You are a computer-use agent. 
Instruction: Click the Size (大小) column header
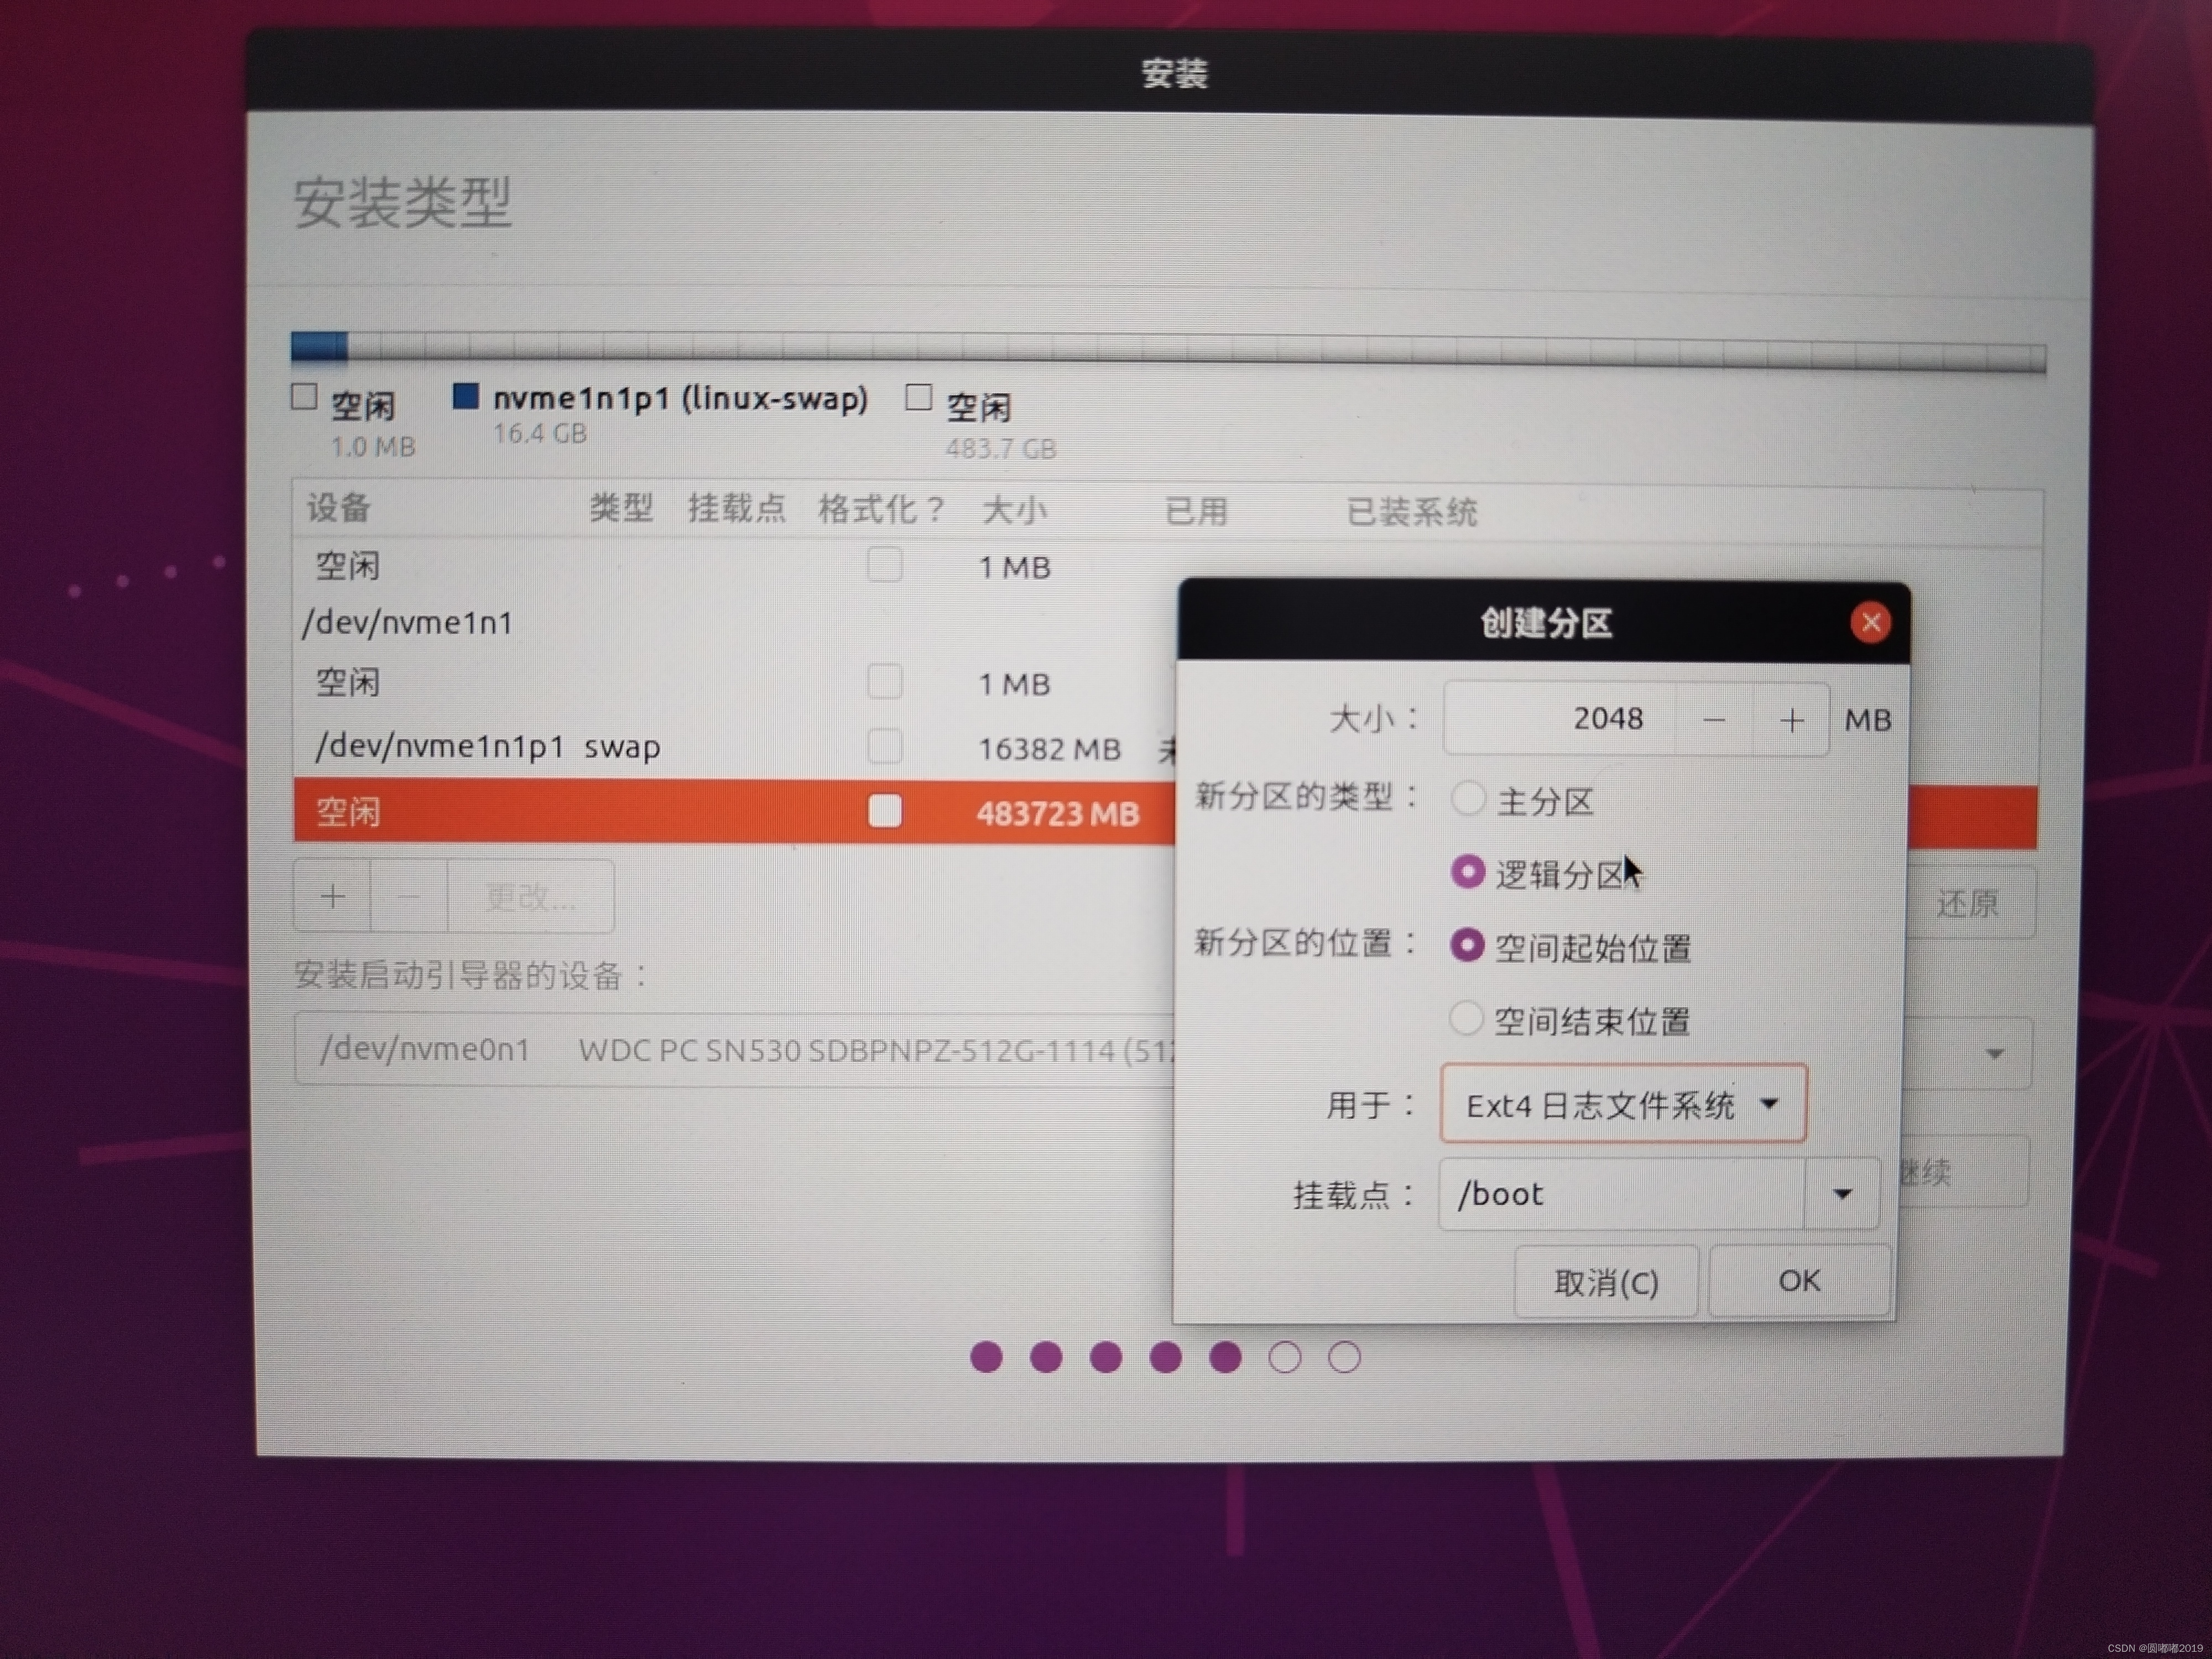pos(1013,510)
